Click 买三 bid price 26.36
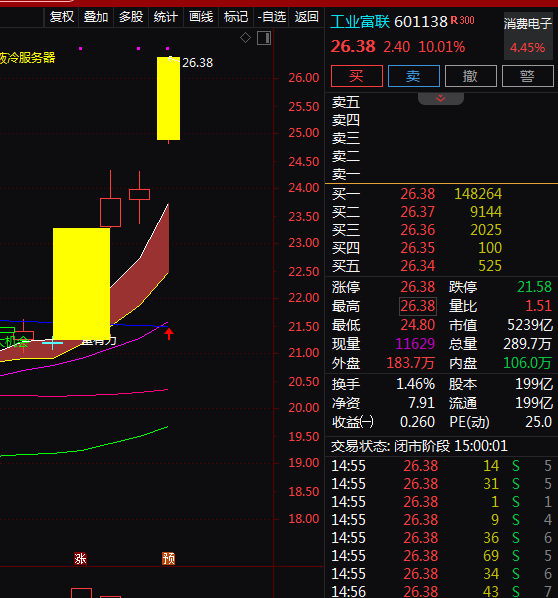This screenshot has height=598, width=558. click(x=418, y=230)
